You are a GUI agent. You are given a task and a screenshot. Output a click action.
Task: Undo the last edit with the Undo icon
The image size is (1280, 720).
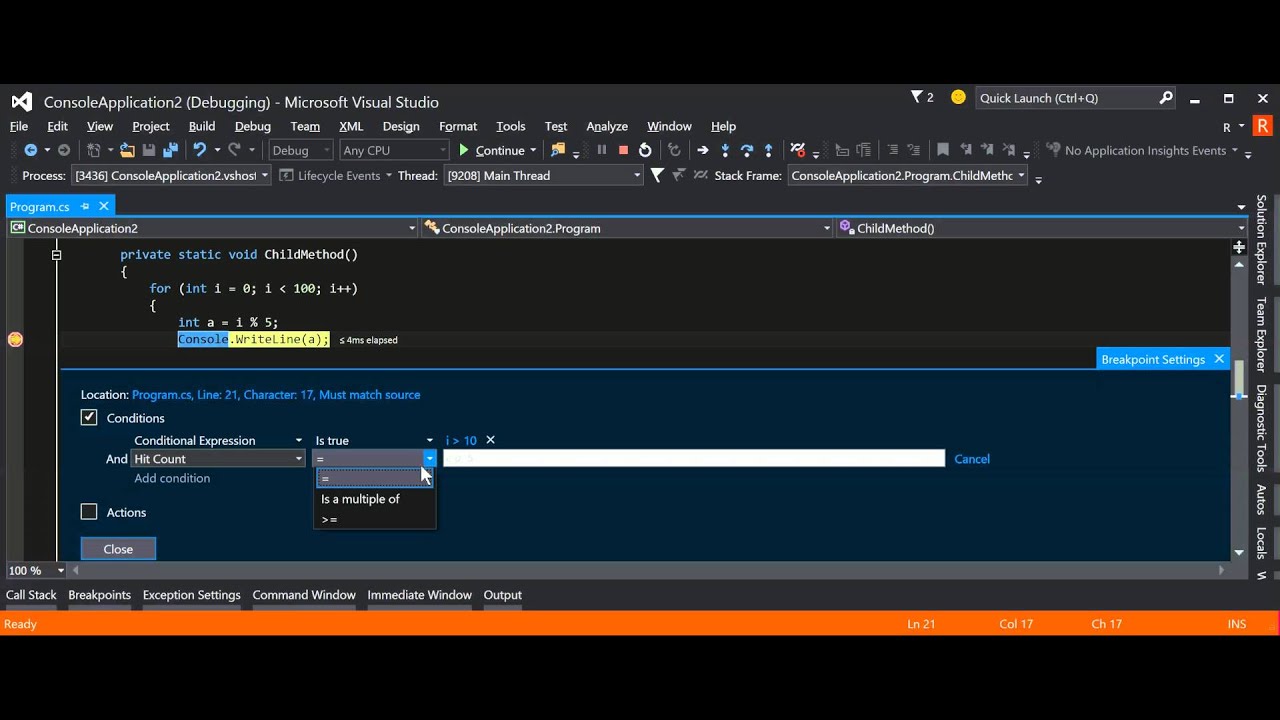coord(200,150)
